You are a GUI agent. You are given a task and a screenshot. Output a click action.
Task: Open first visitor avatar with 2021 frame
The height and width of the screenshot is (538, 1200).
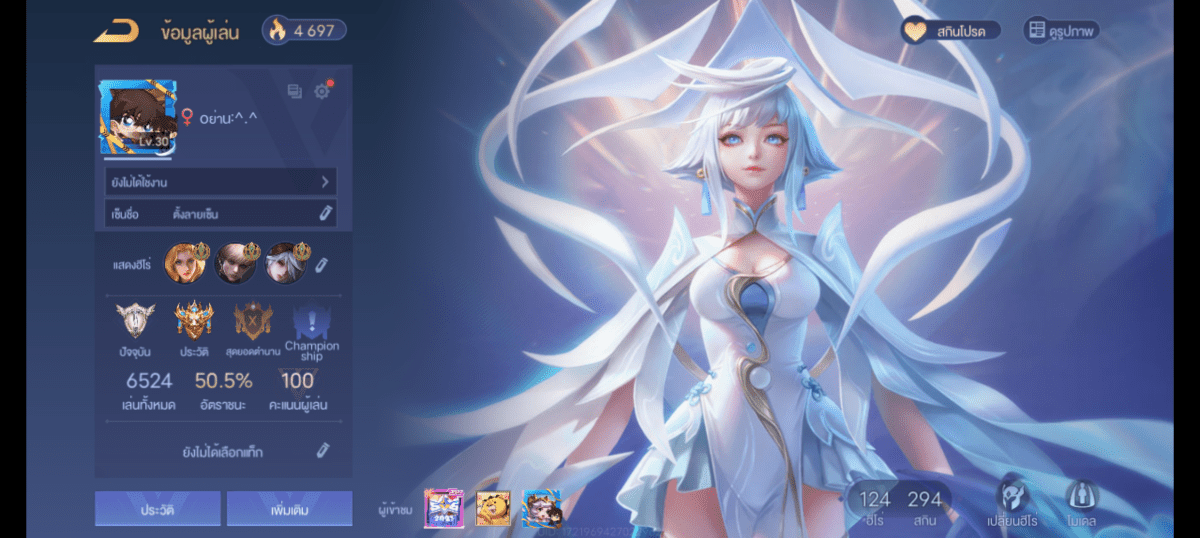click(x=444, y=509)
